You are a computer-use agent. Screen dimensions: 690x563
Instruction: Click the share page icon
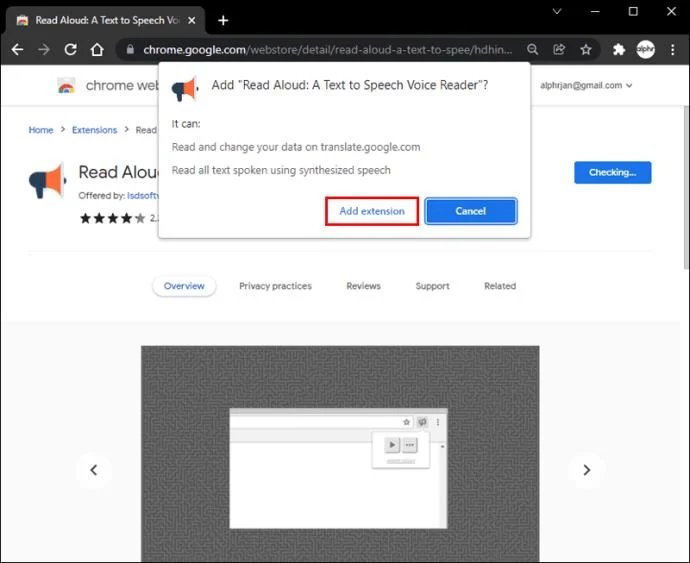click(x=559, y=49)
